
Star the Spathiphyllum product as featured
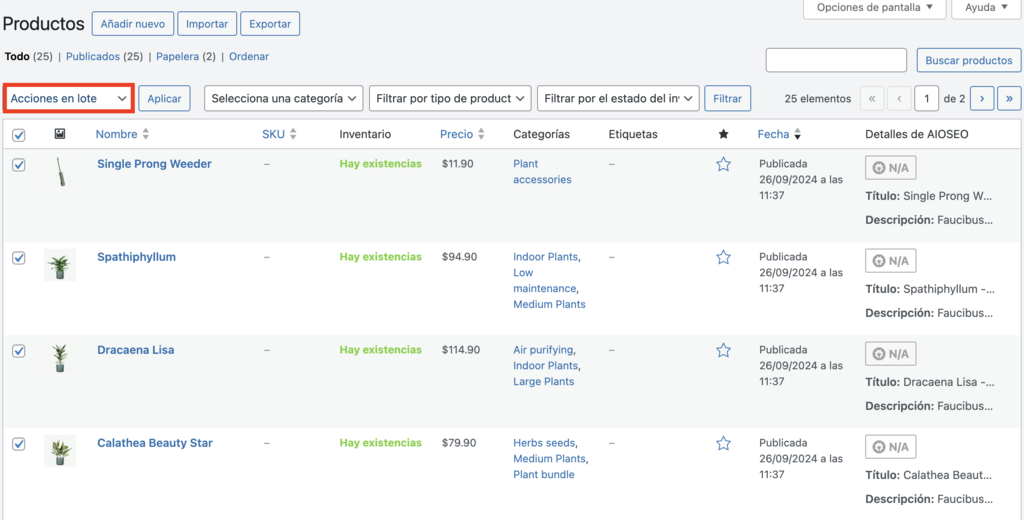(x=723, y=257)
